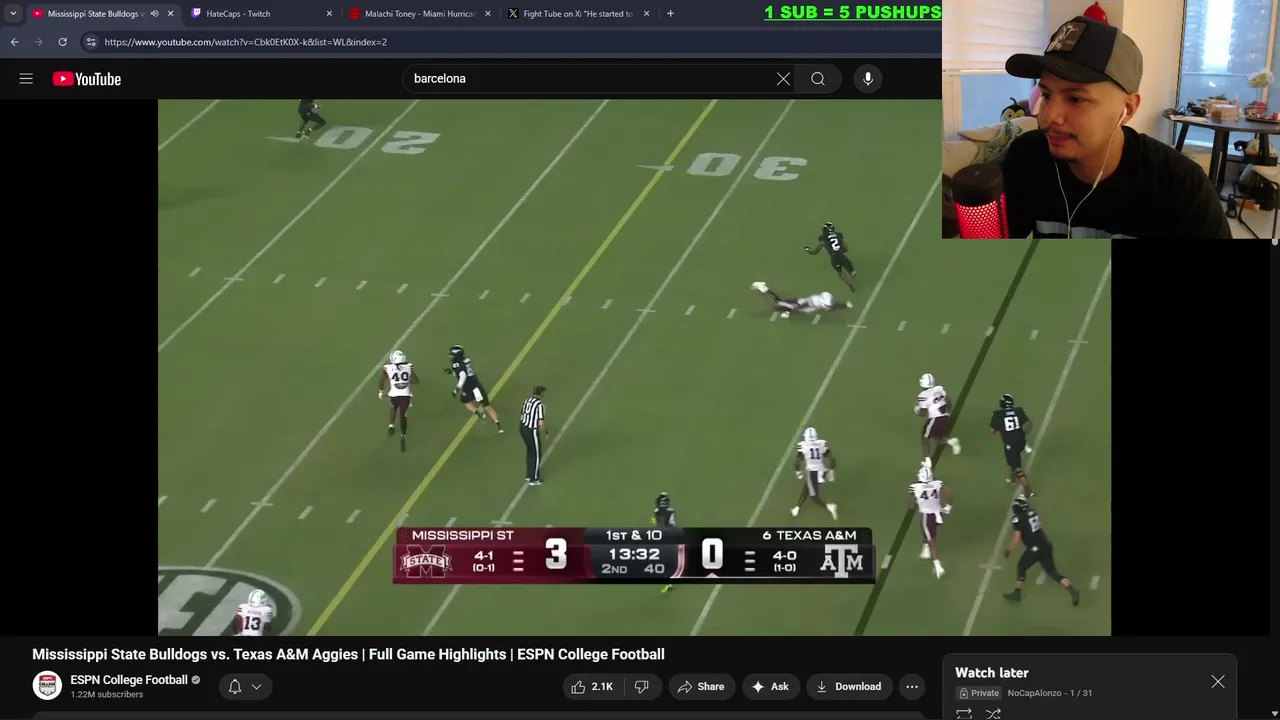Screen dimensions: 1280x720
Task: Toggle shuffle in the Watch later panel
Action: 993,714
